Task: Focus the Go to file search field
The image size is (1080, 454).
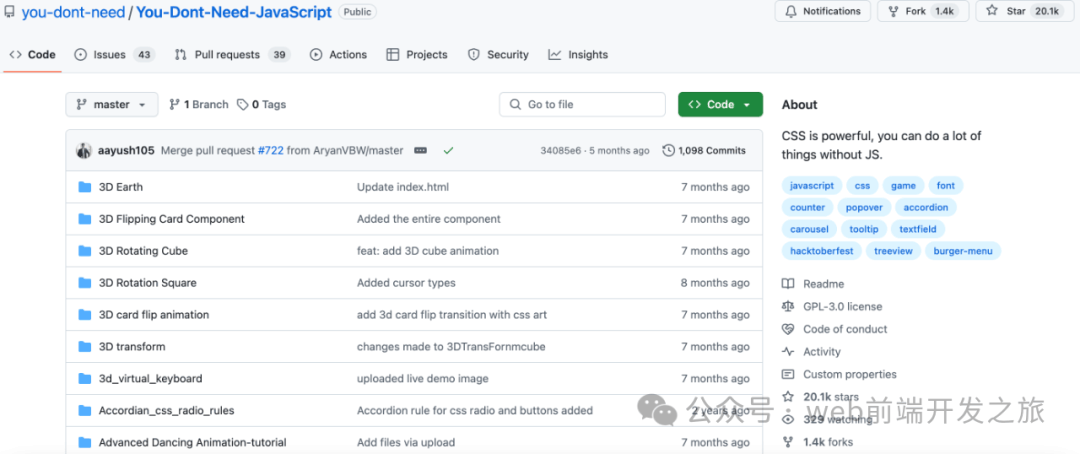Action: [x=582, y=105]
